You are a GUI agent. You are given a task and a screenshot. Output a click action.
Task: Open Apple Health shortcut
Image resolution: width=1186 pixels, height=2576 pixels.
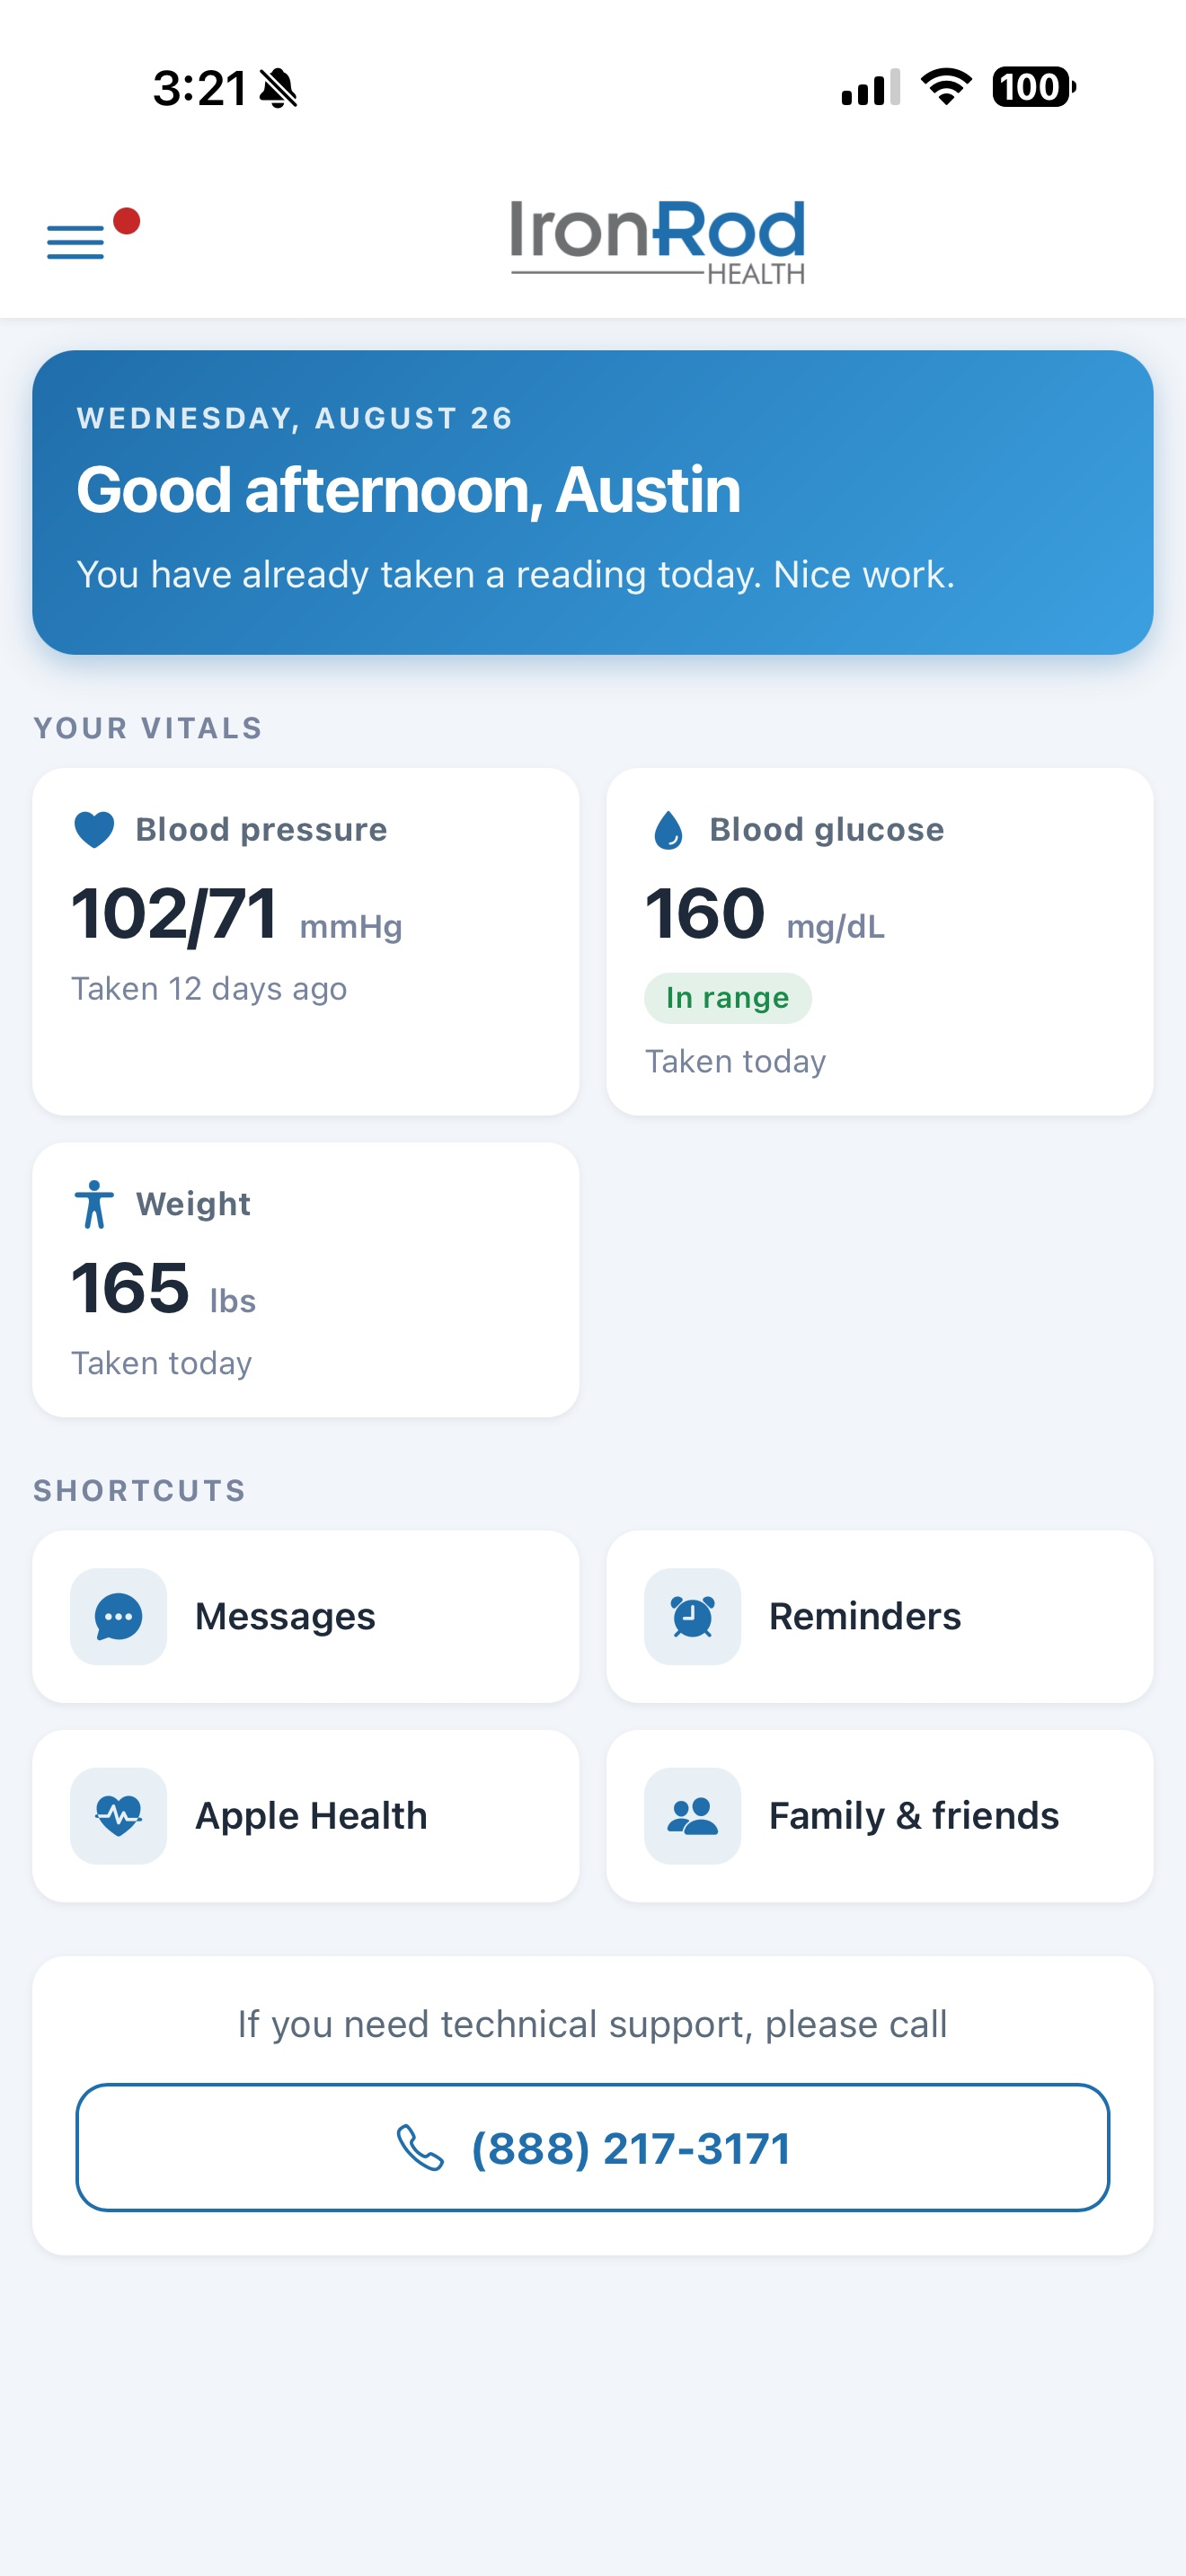[306, 1816]
